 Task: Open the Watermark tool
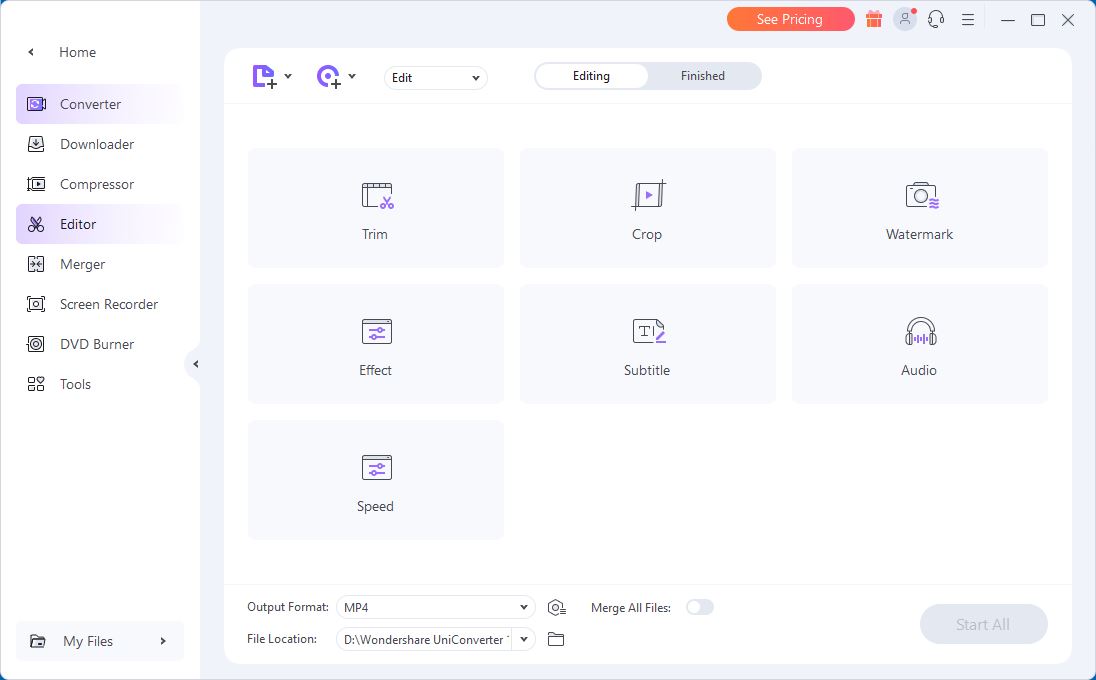[919, 208]
